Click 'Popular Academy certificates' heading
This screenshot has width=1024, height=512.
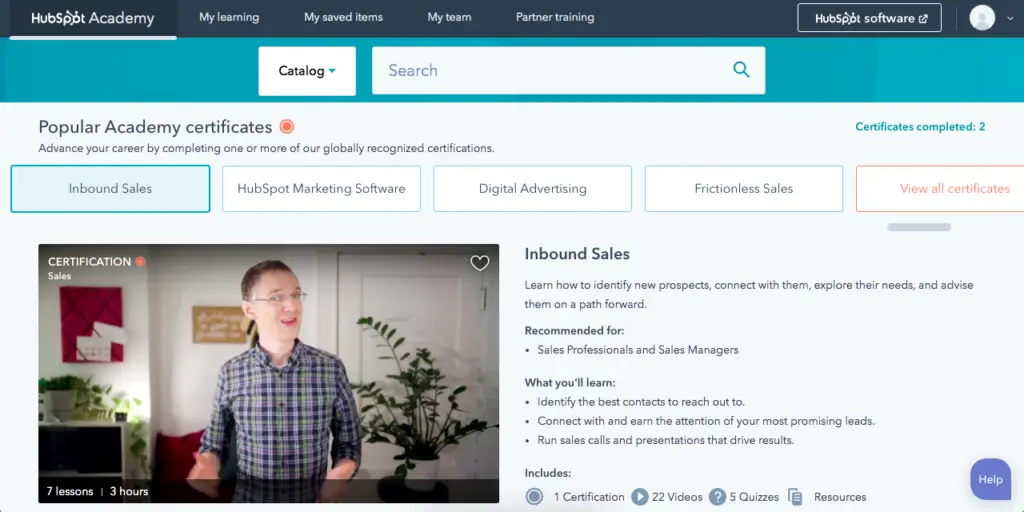click(155, 127)
